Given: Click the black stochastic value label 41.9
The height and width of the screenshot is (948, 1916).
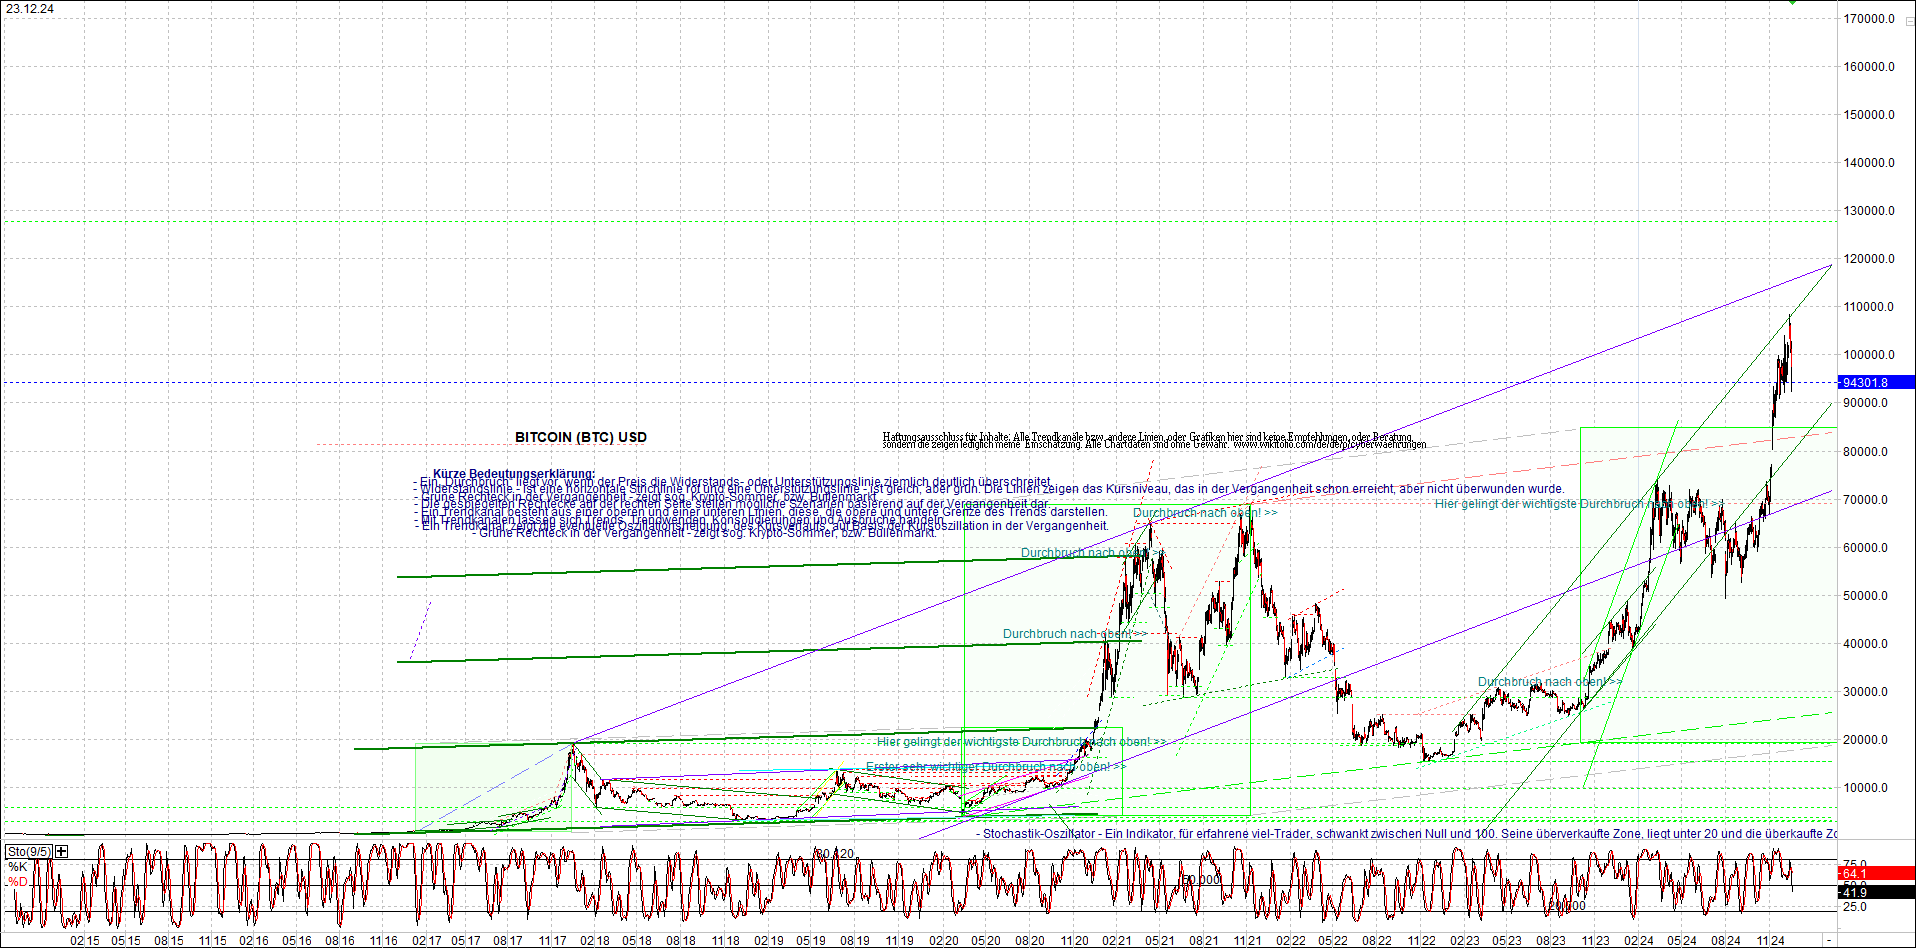Looking at the screenshot, I should click(1877, 892).
